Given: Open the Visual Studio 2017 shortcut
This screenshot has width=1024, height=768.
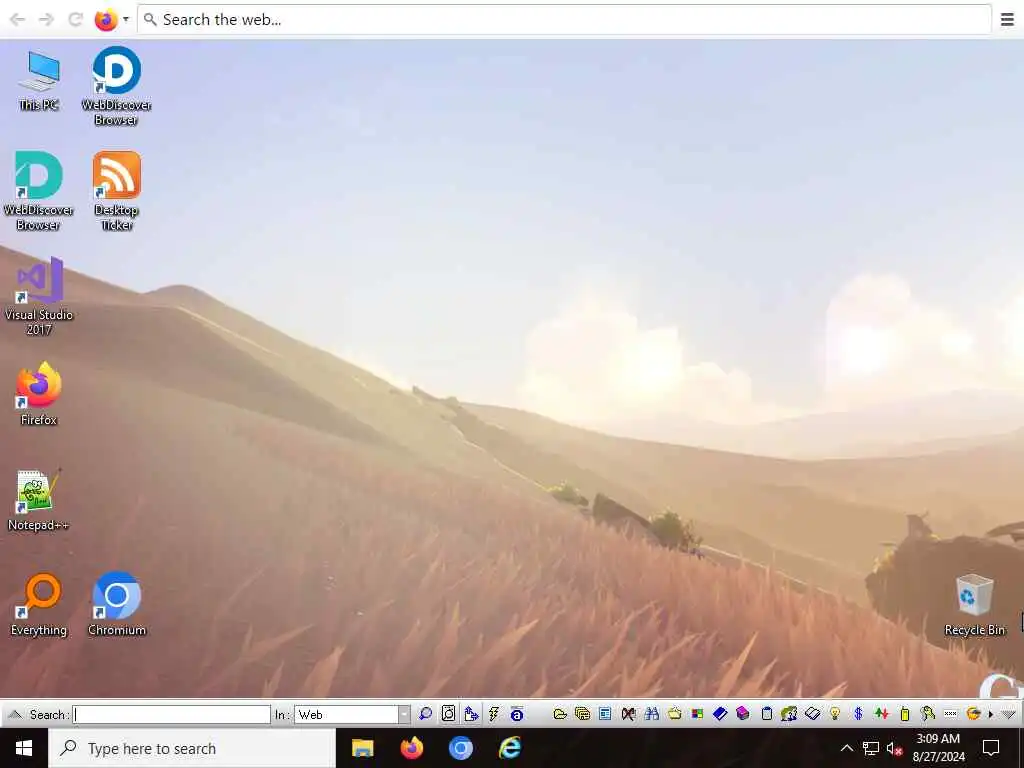Looking at the screenshot, I should (x=39, y=296).
